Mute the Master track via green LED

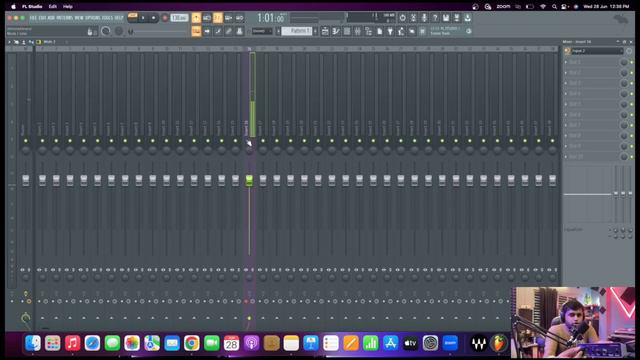coord(26,141)
